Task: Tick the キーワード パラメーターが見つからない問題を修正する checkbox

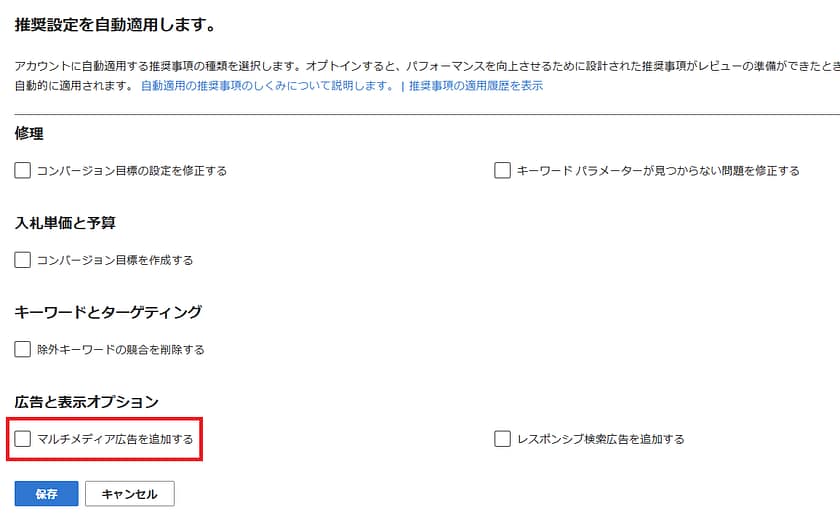Action: [x=502, y=170]
